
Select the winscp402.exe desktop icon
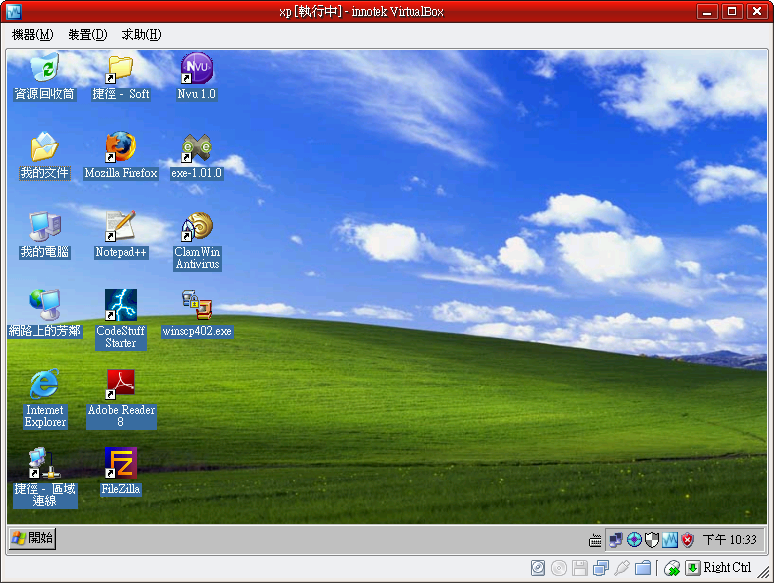(x=196, y=306)
